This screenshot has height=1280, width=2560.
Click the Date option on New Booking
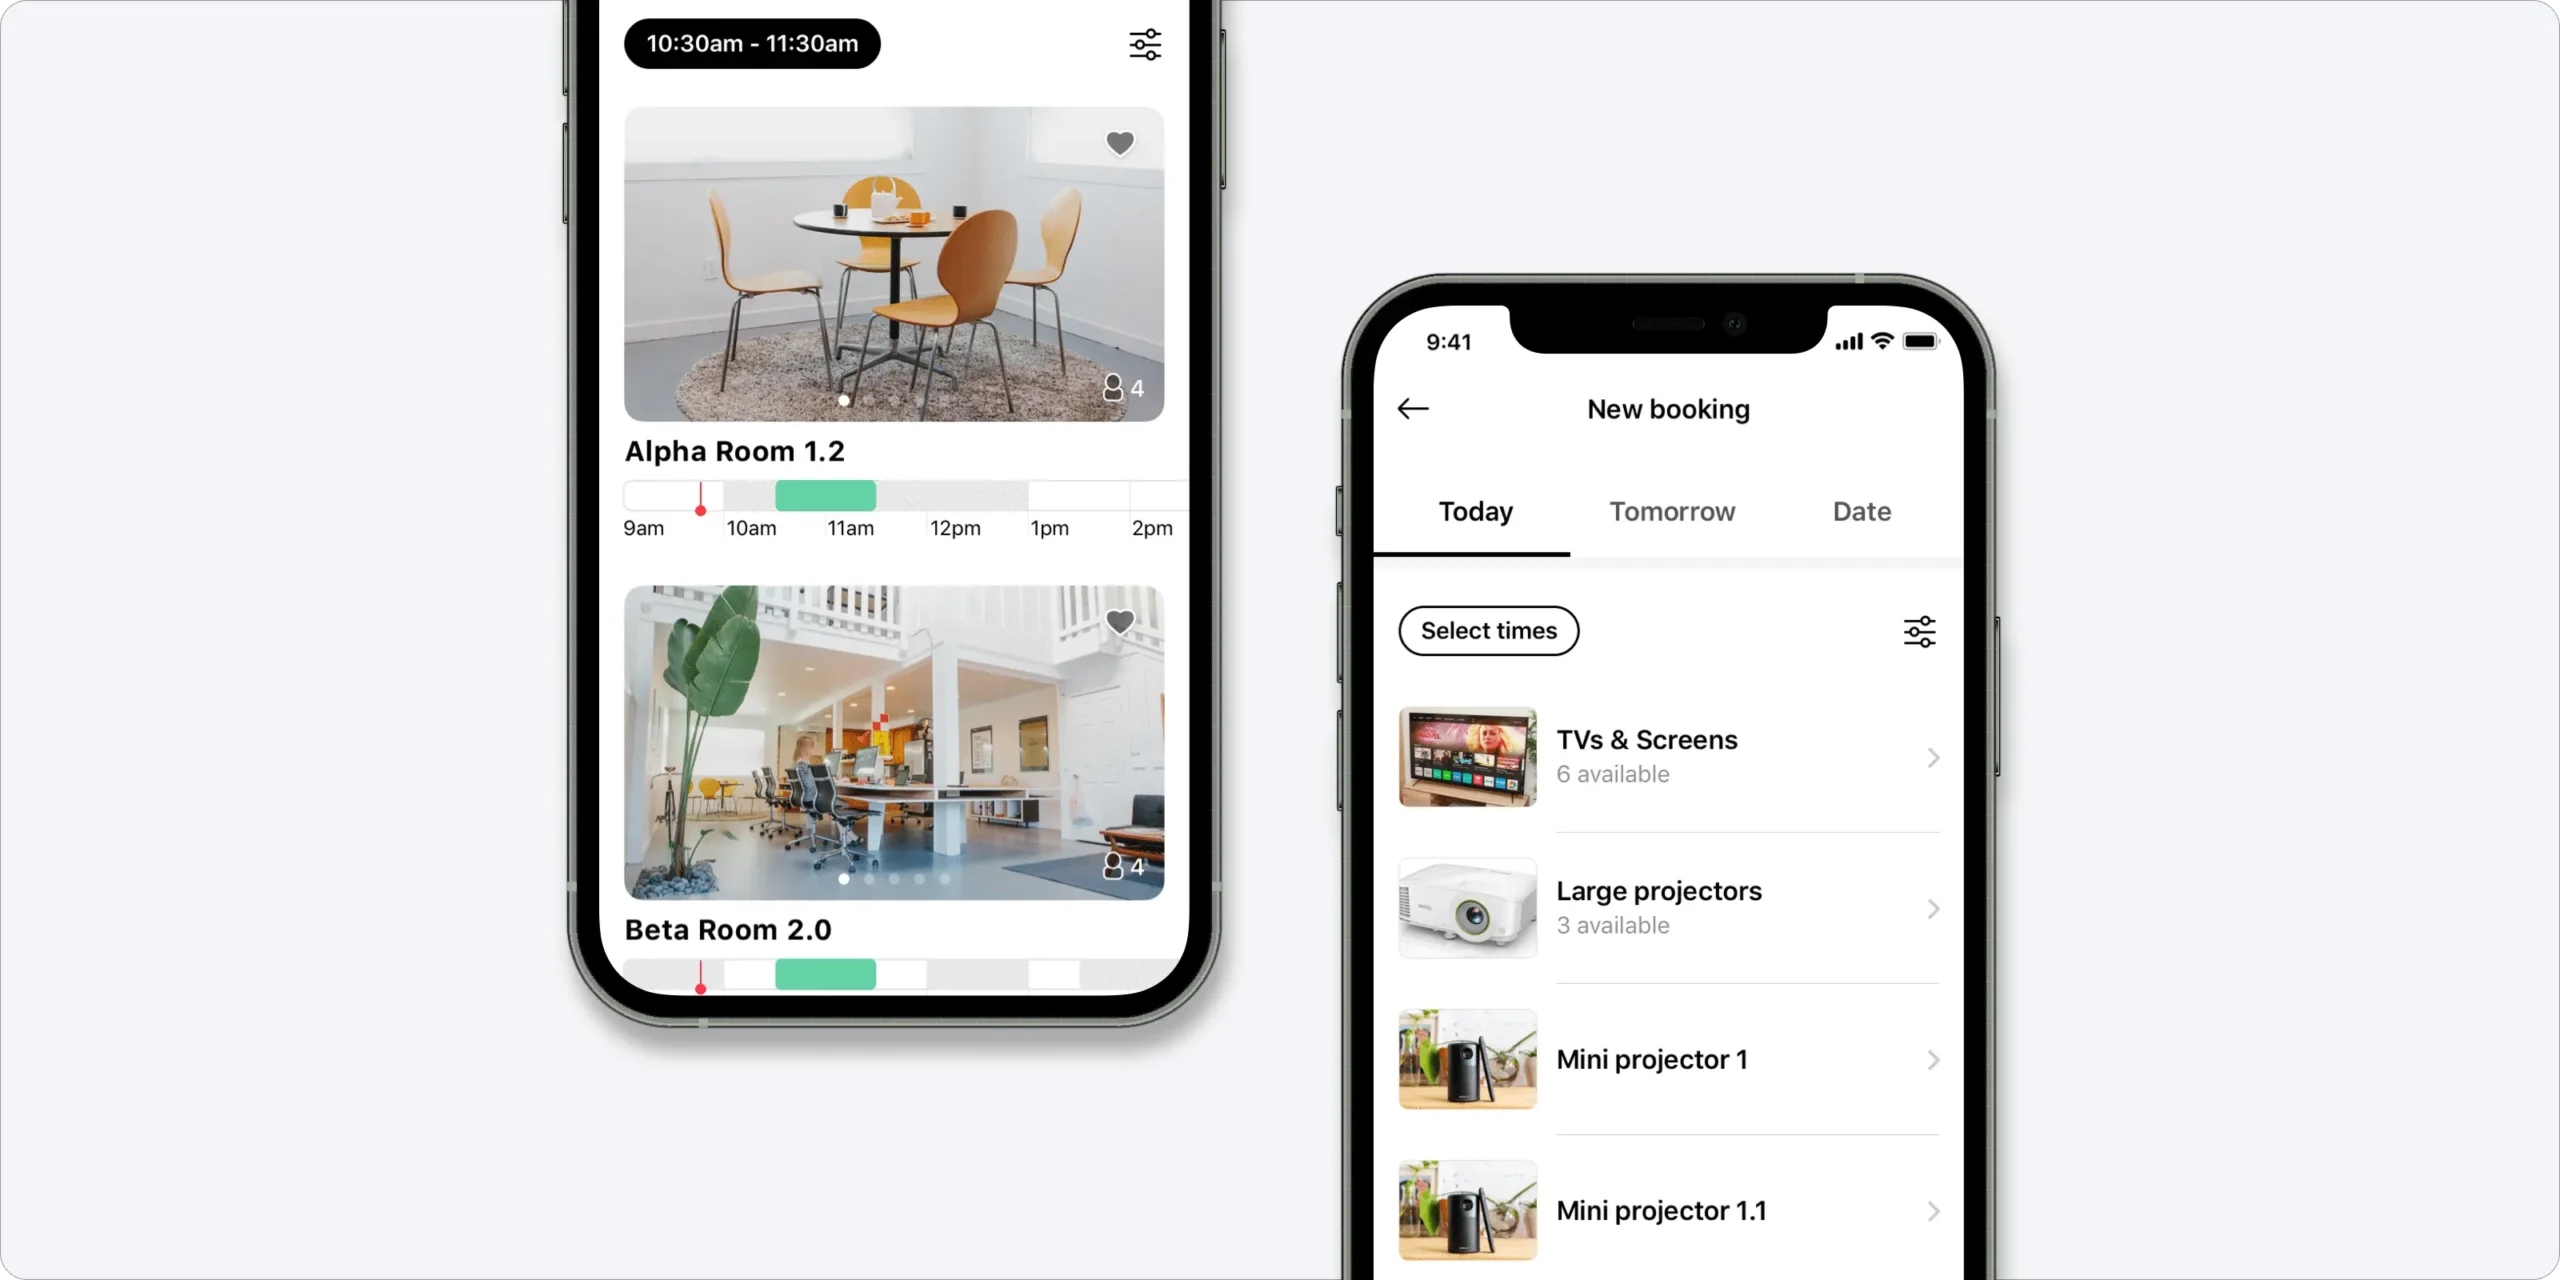1860,509
